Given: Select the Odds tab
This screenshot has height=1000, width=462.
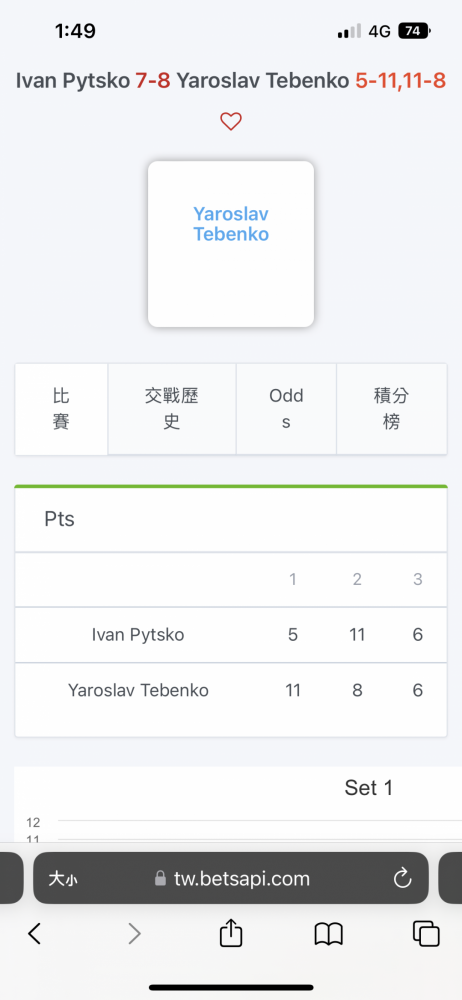Looking at the screenshot, I should (x=286, y=409).
